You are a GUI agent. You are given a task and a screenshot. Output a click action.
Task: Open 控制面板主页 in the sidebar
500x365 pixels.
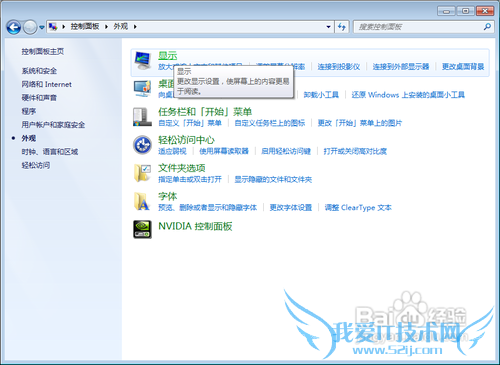click(x=43, y=51)
